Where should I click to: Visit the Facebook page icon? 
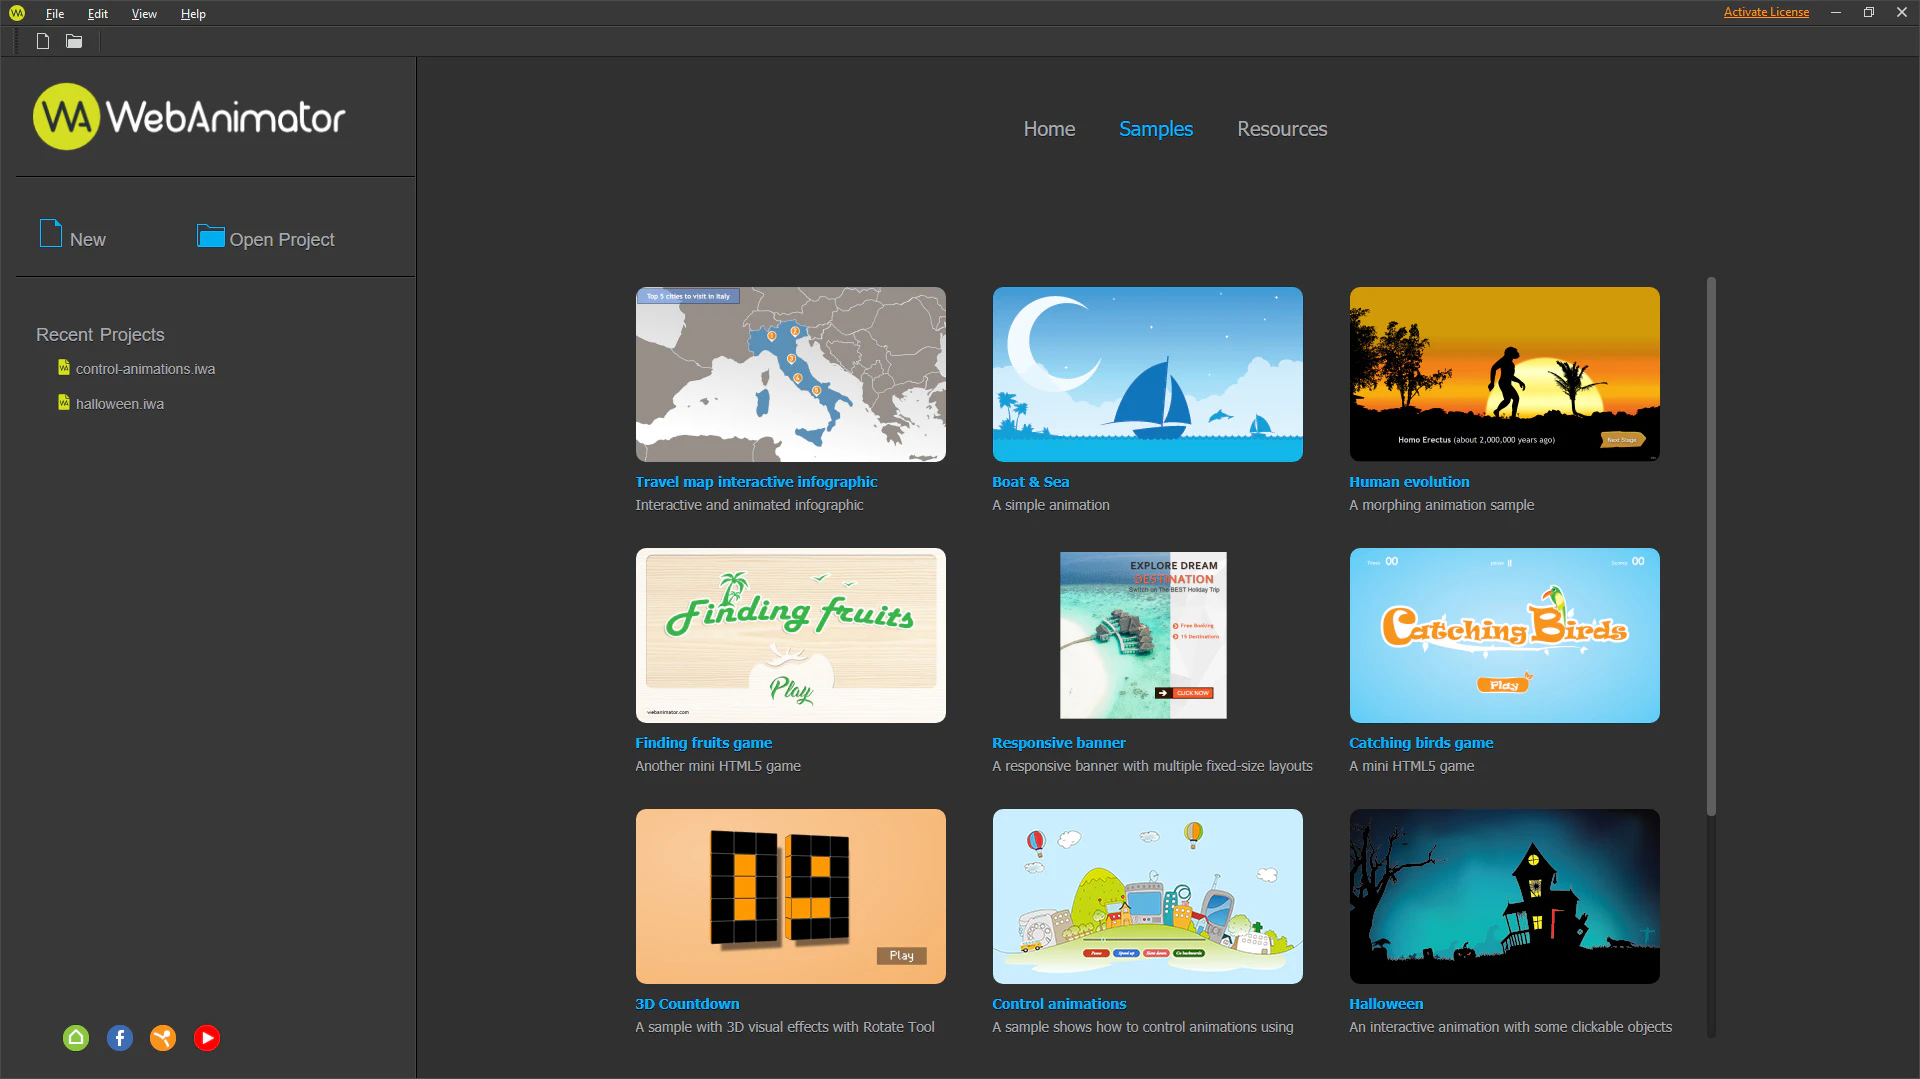(x=119, y=1038)
